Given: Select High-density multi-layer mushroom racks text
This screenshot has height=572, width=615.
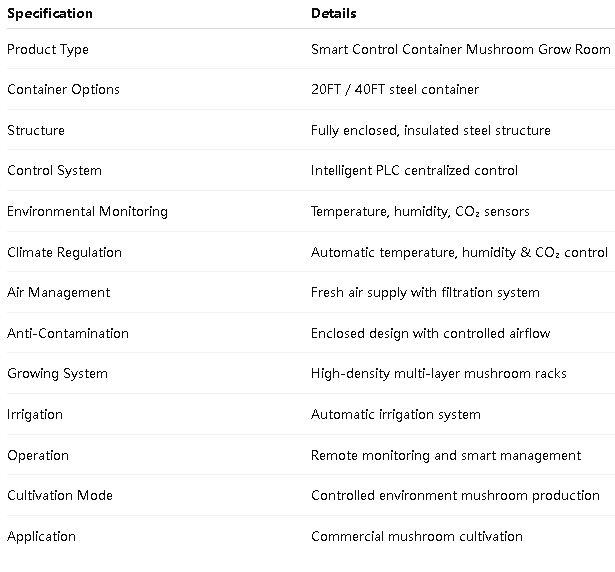Looking at the screenshot, I should click(438, 374).
